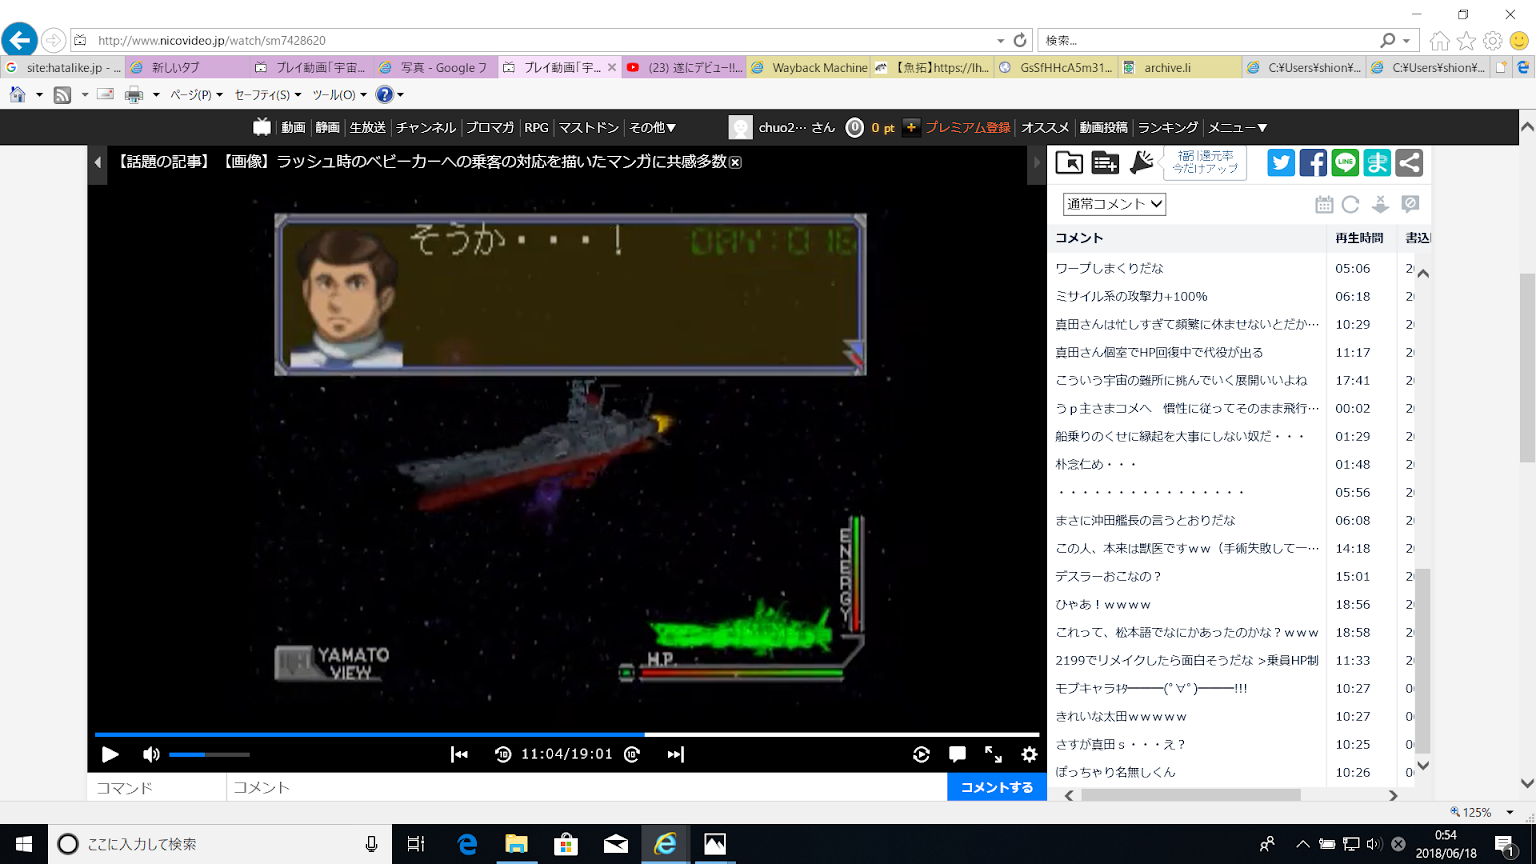Open the ページ(P) toolbar menu

pos(196,95)
